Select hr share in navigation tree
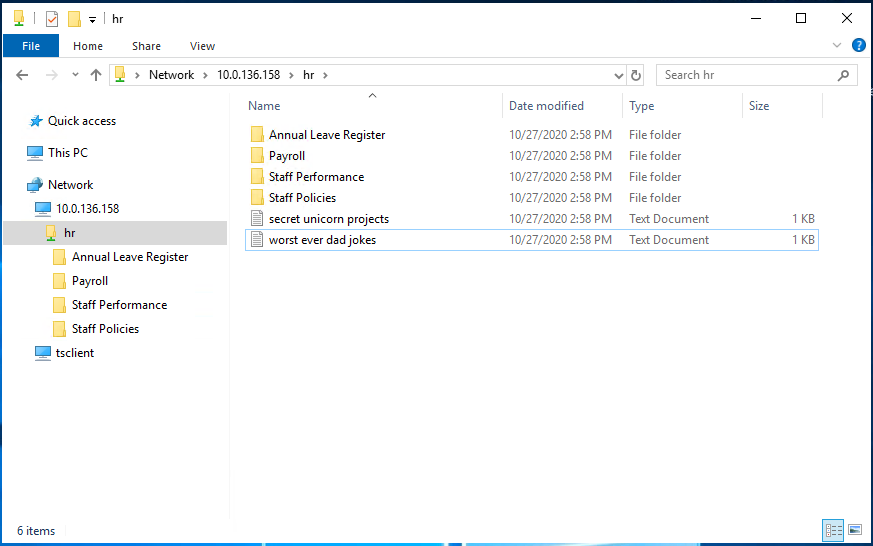The height and width of the screenshot is (546, 873). click(70, 233)
